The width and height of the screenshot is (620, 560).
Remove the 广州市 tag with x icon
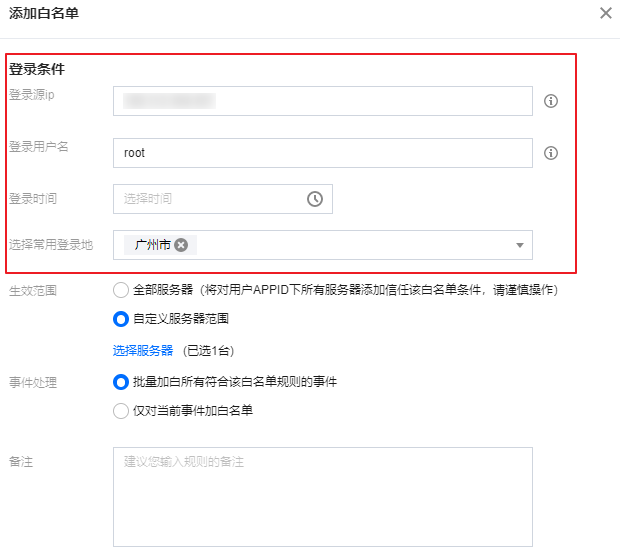[x=181, y=245]
